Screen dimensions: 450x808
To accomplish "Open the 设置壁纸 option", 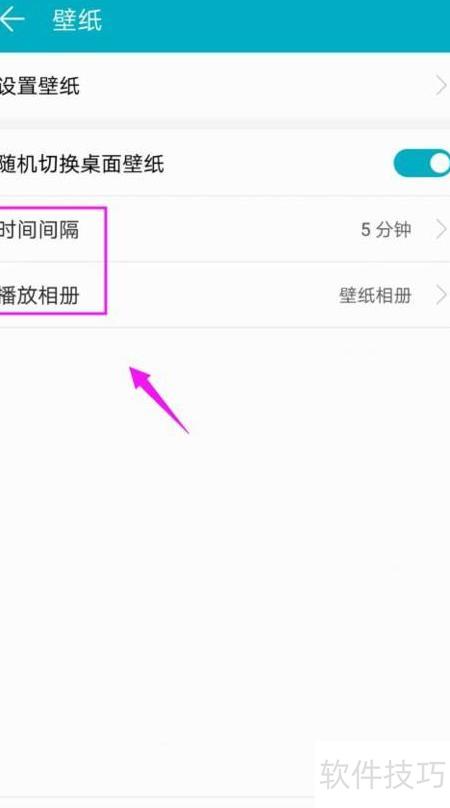I will (x=225, y=86).
